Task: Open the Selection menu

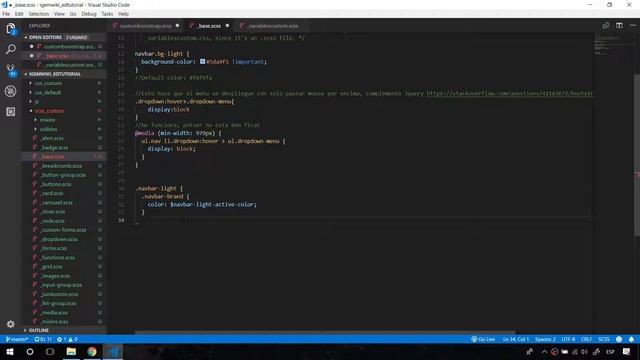Action: tap(38, 14)
